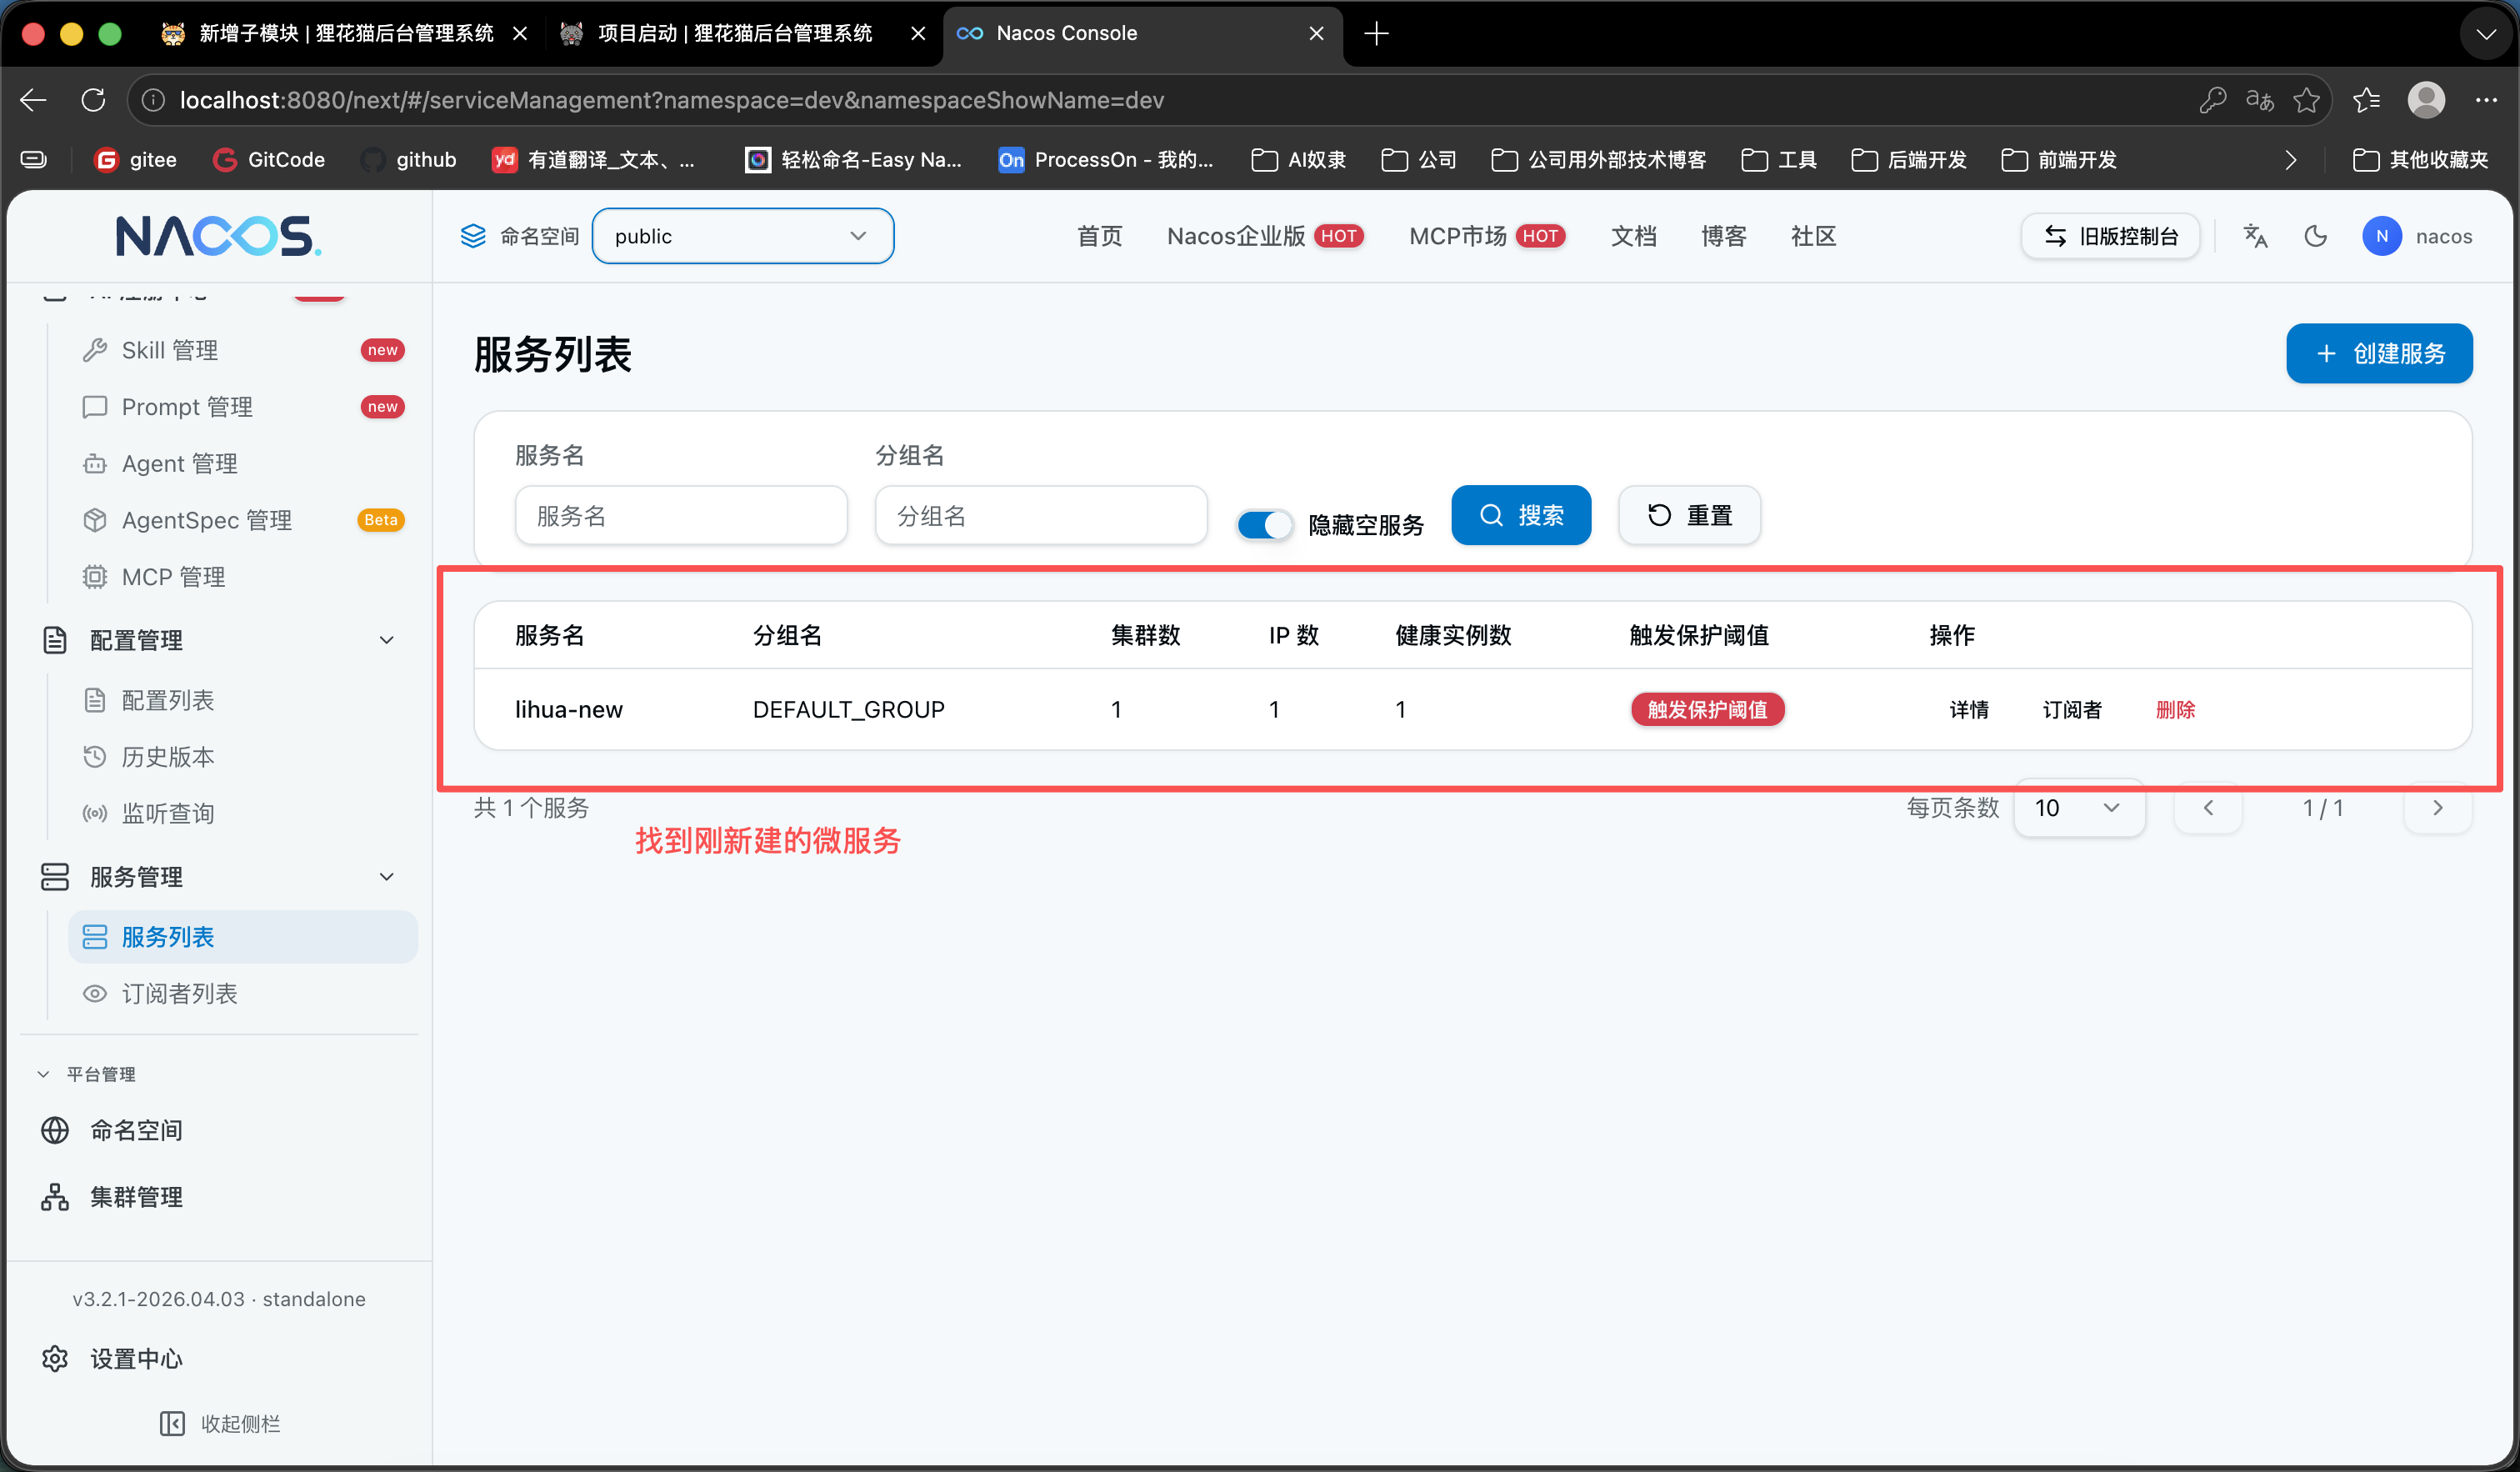Viewport: 2520px width, 1472px height.
Task: Click the nacos user avatar
Action: (2382, 236)
